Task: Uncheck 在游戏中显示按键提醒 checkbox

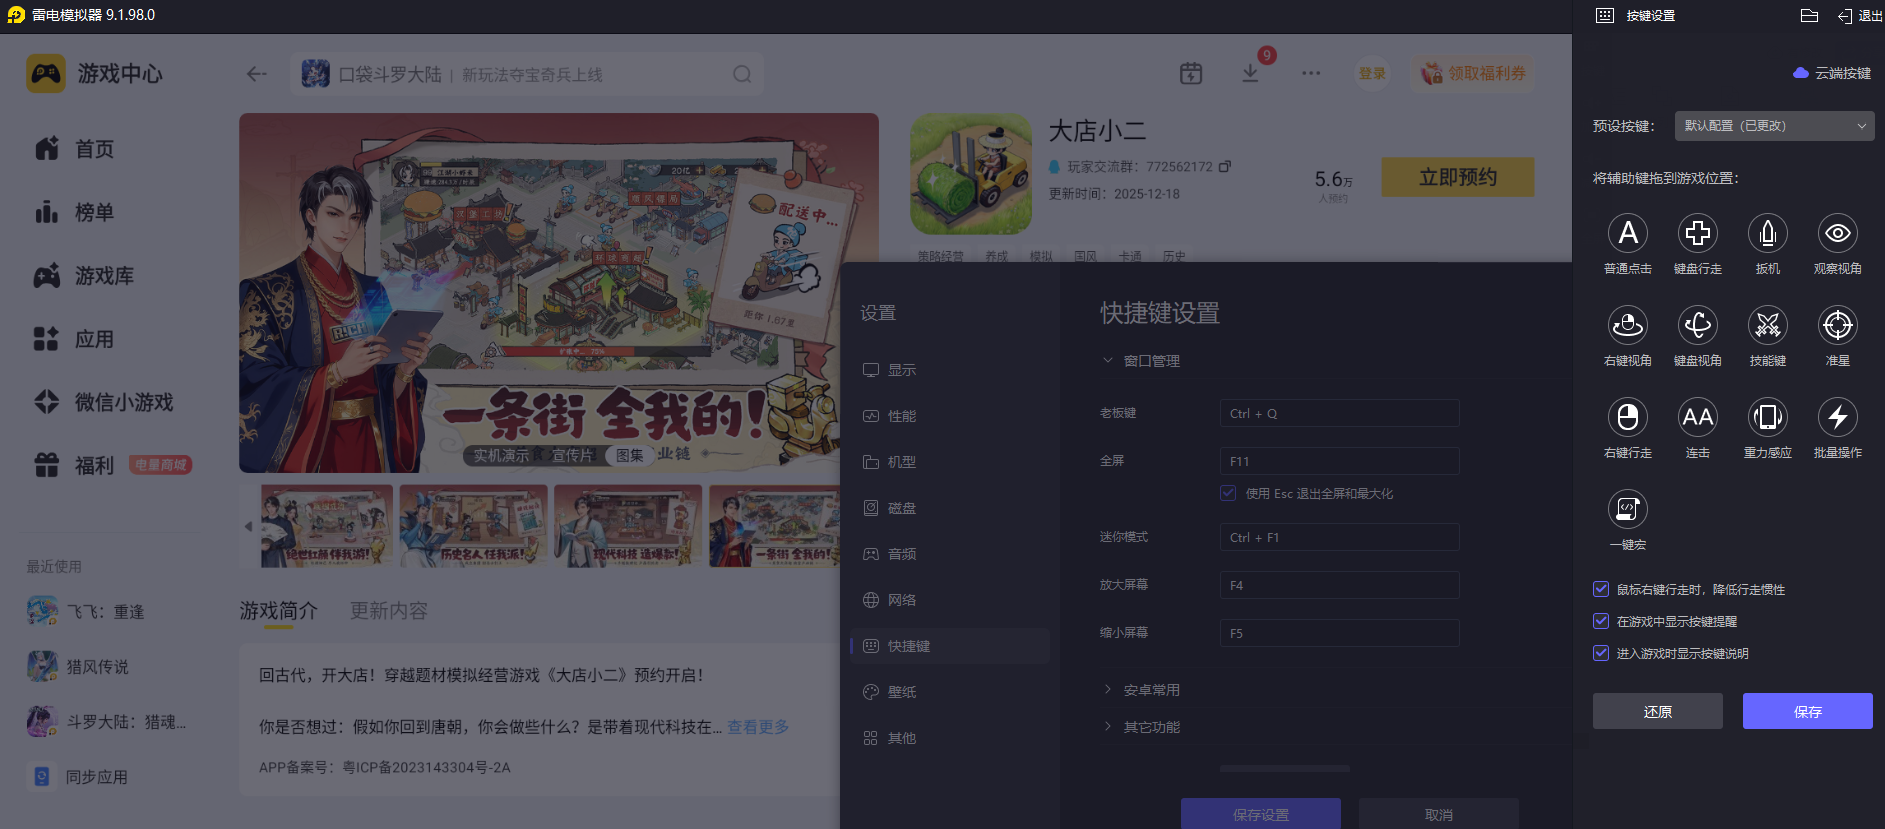Action: point(1601,622)
